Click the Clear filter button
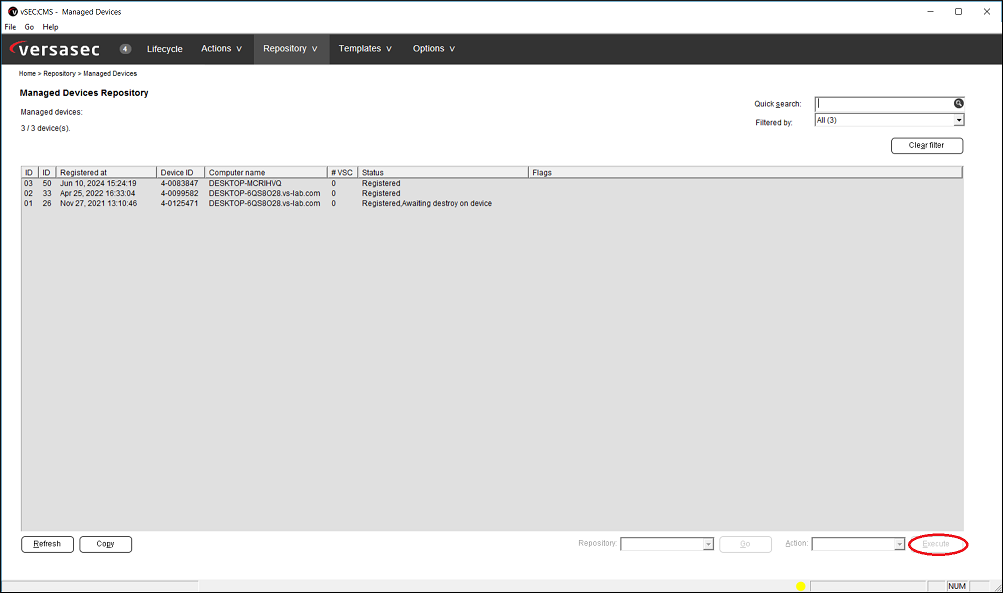The width and height of the screenshot is (1003, 593). [927, 146]
